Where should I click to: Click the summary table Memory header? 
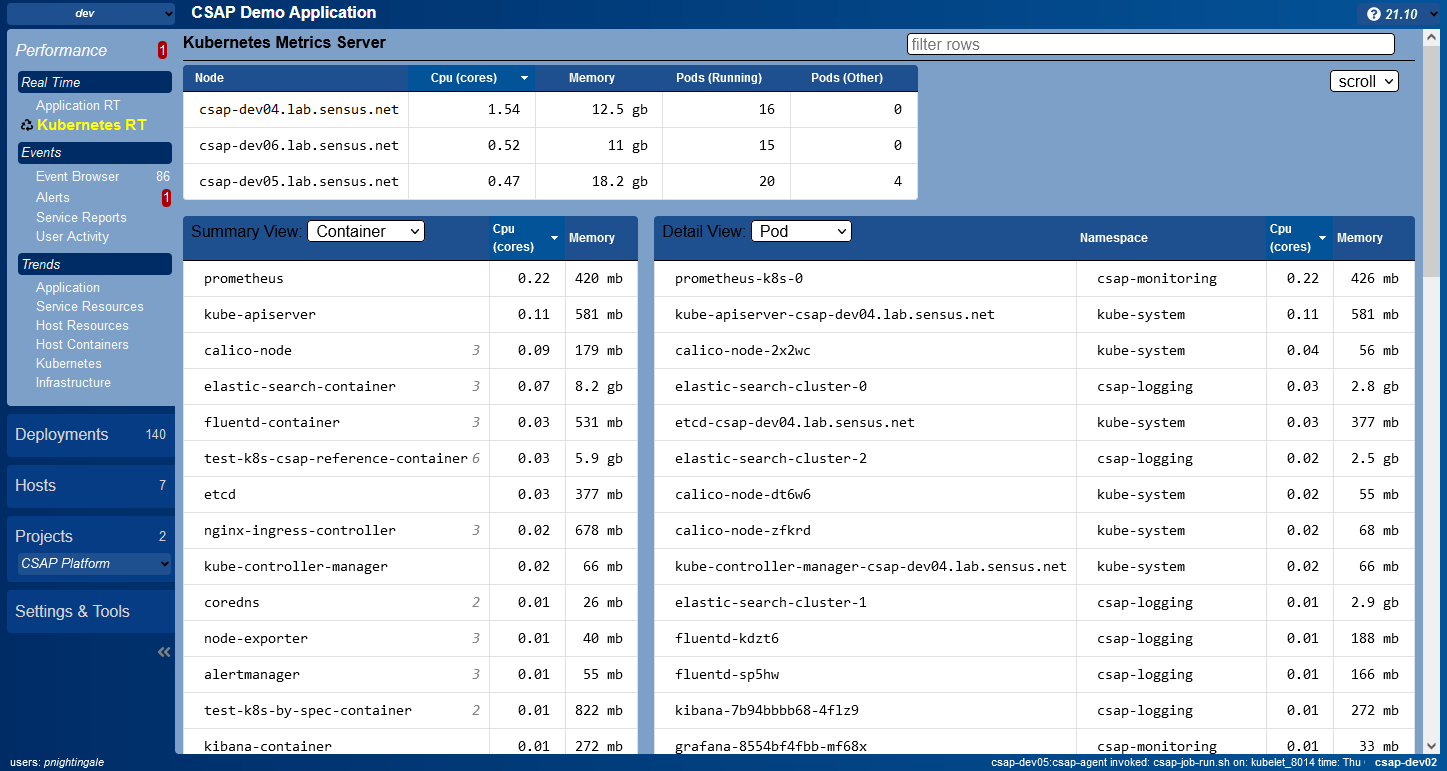tap(601, 238)
